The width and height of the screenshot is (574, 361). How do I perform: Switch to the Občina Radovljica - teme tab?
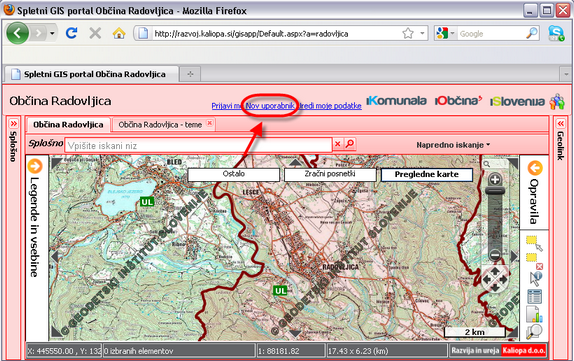point(160,125)
